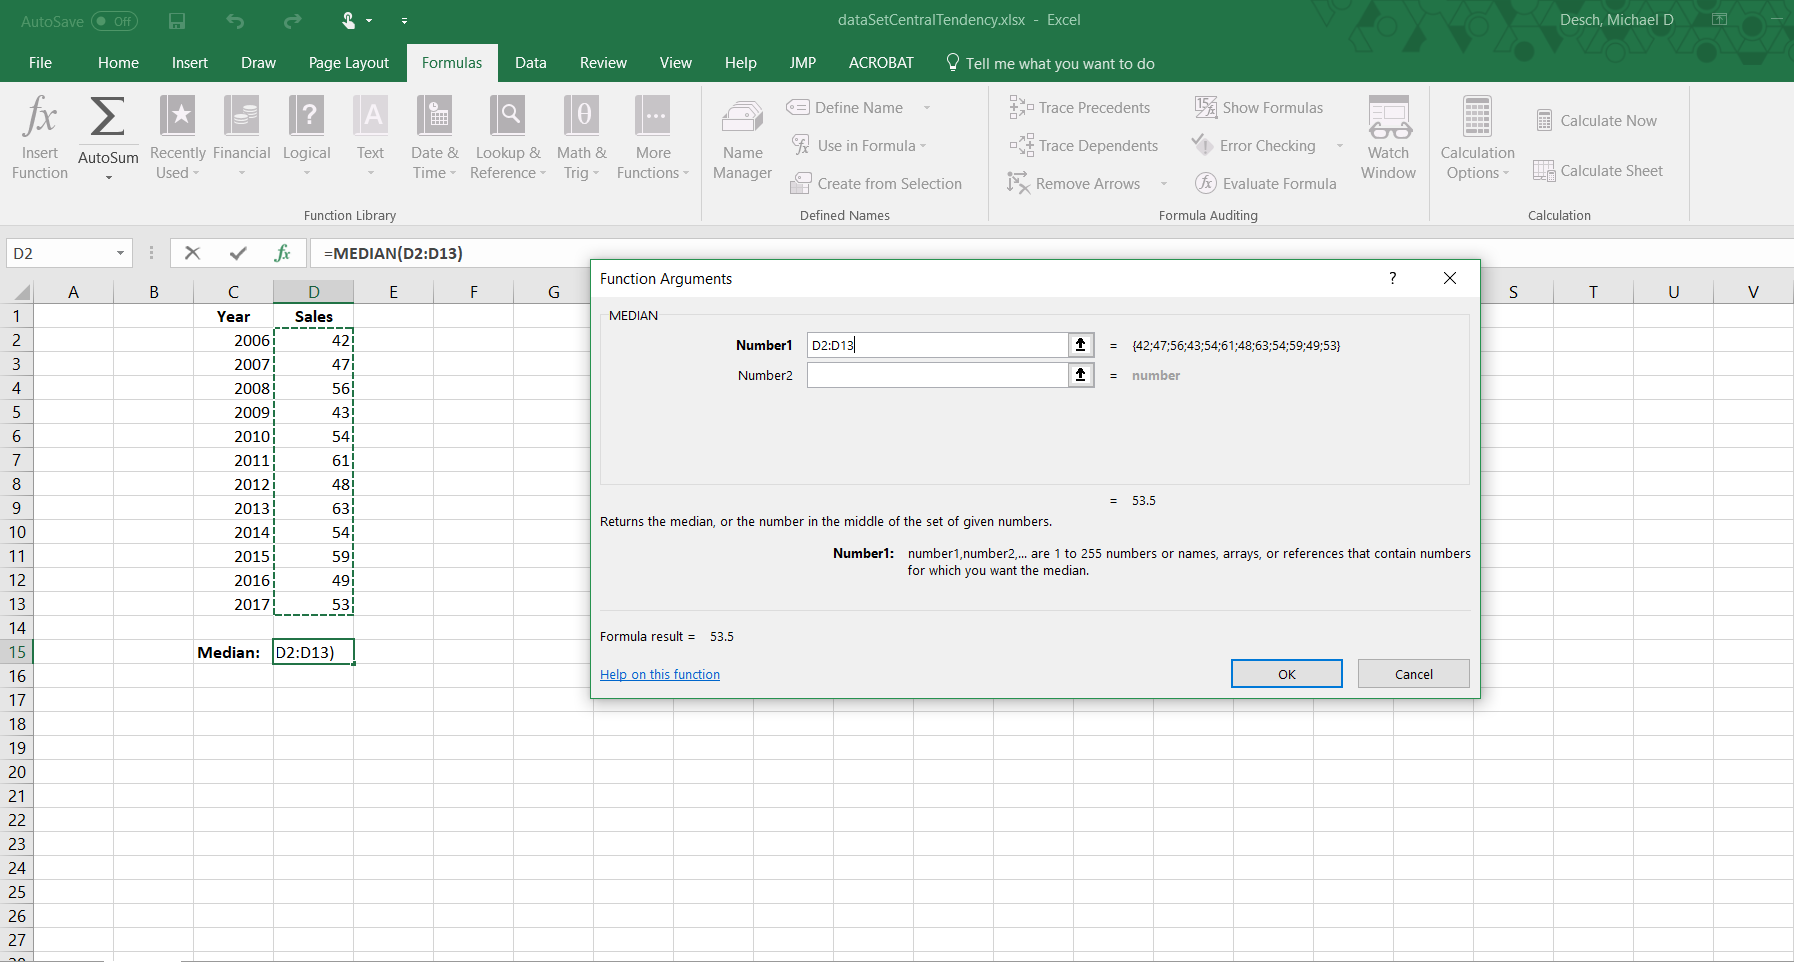Open the Watch Window tool
This screenshot has width=1794, height=962.
pos(1388,138)
